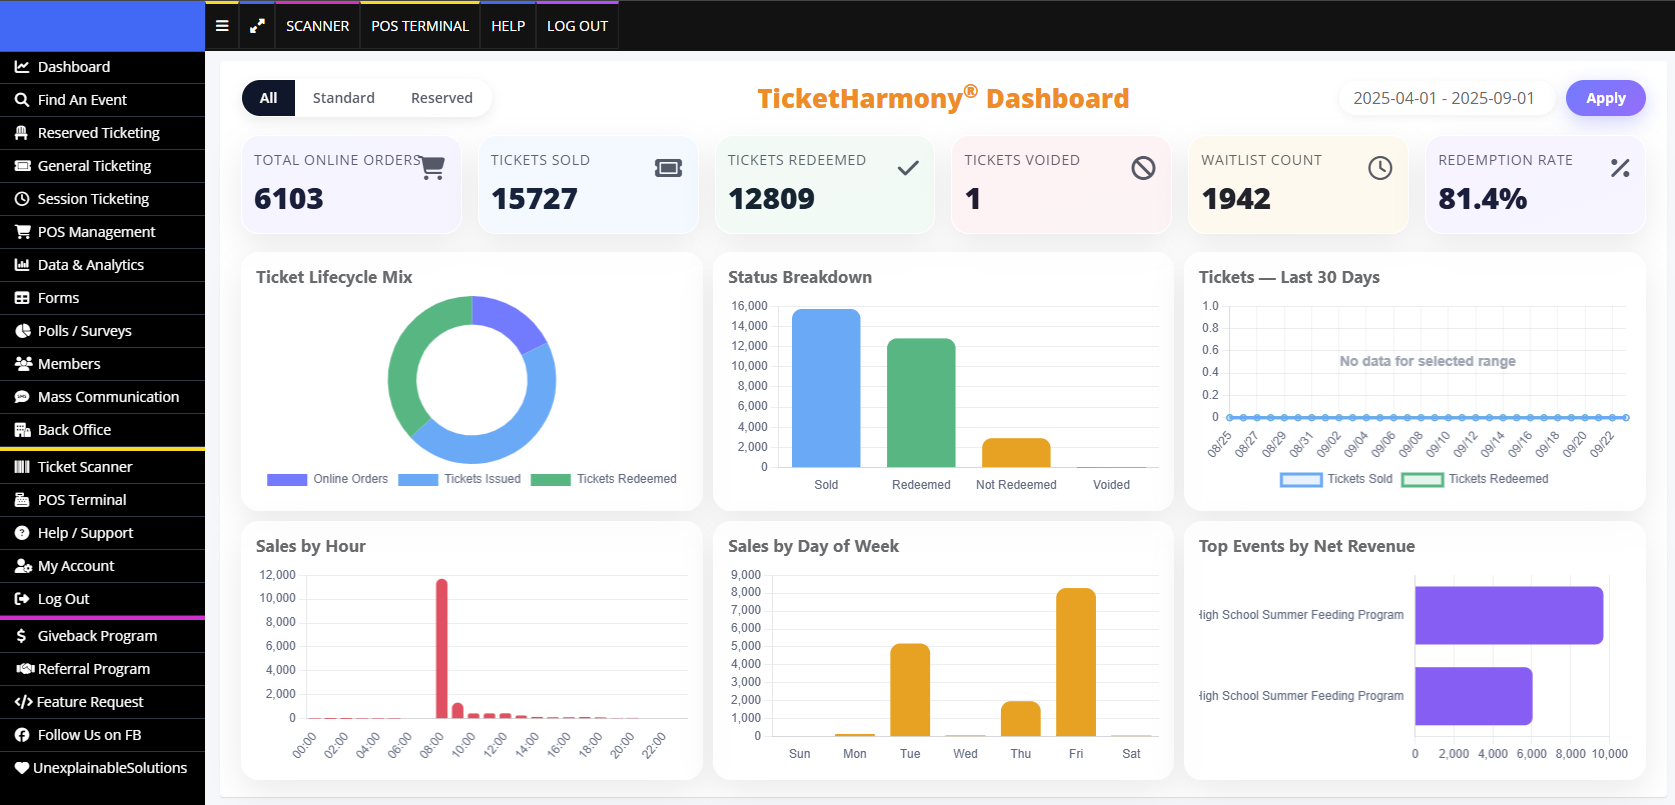Open the date range picker field
1675x805 pixels.
tap(1443, 98)
